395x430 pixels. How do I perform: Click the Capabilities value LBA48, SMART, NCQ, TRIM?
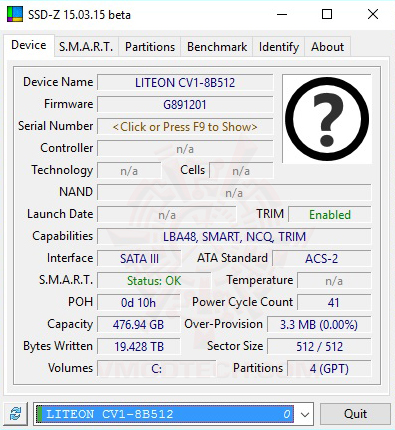pyautogui.click(x=234, y=237)
